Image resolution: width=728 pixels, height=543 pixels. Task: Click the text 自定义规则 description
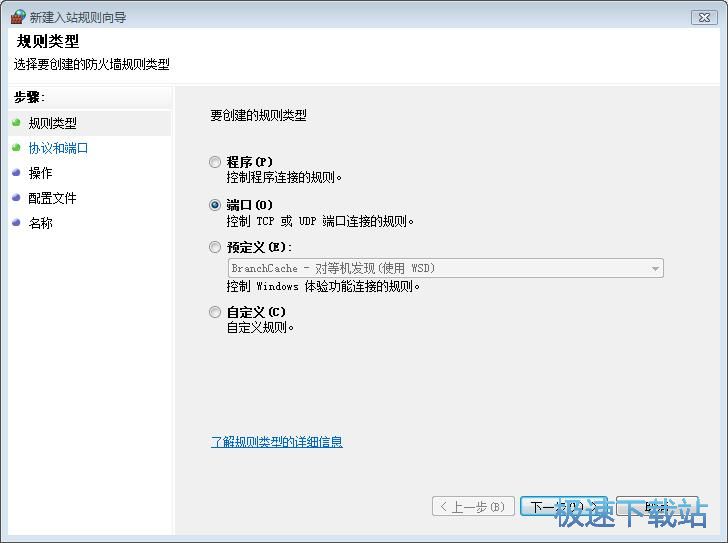point(260,328)
